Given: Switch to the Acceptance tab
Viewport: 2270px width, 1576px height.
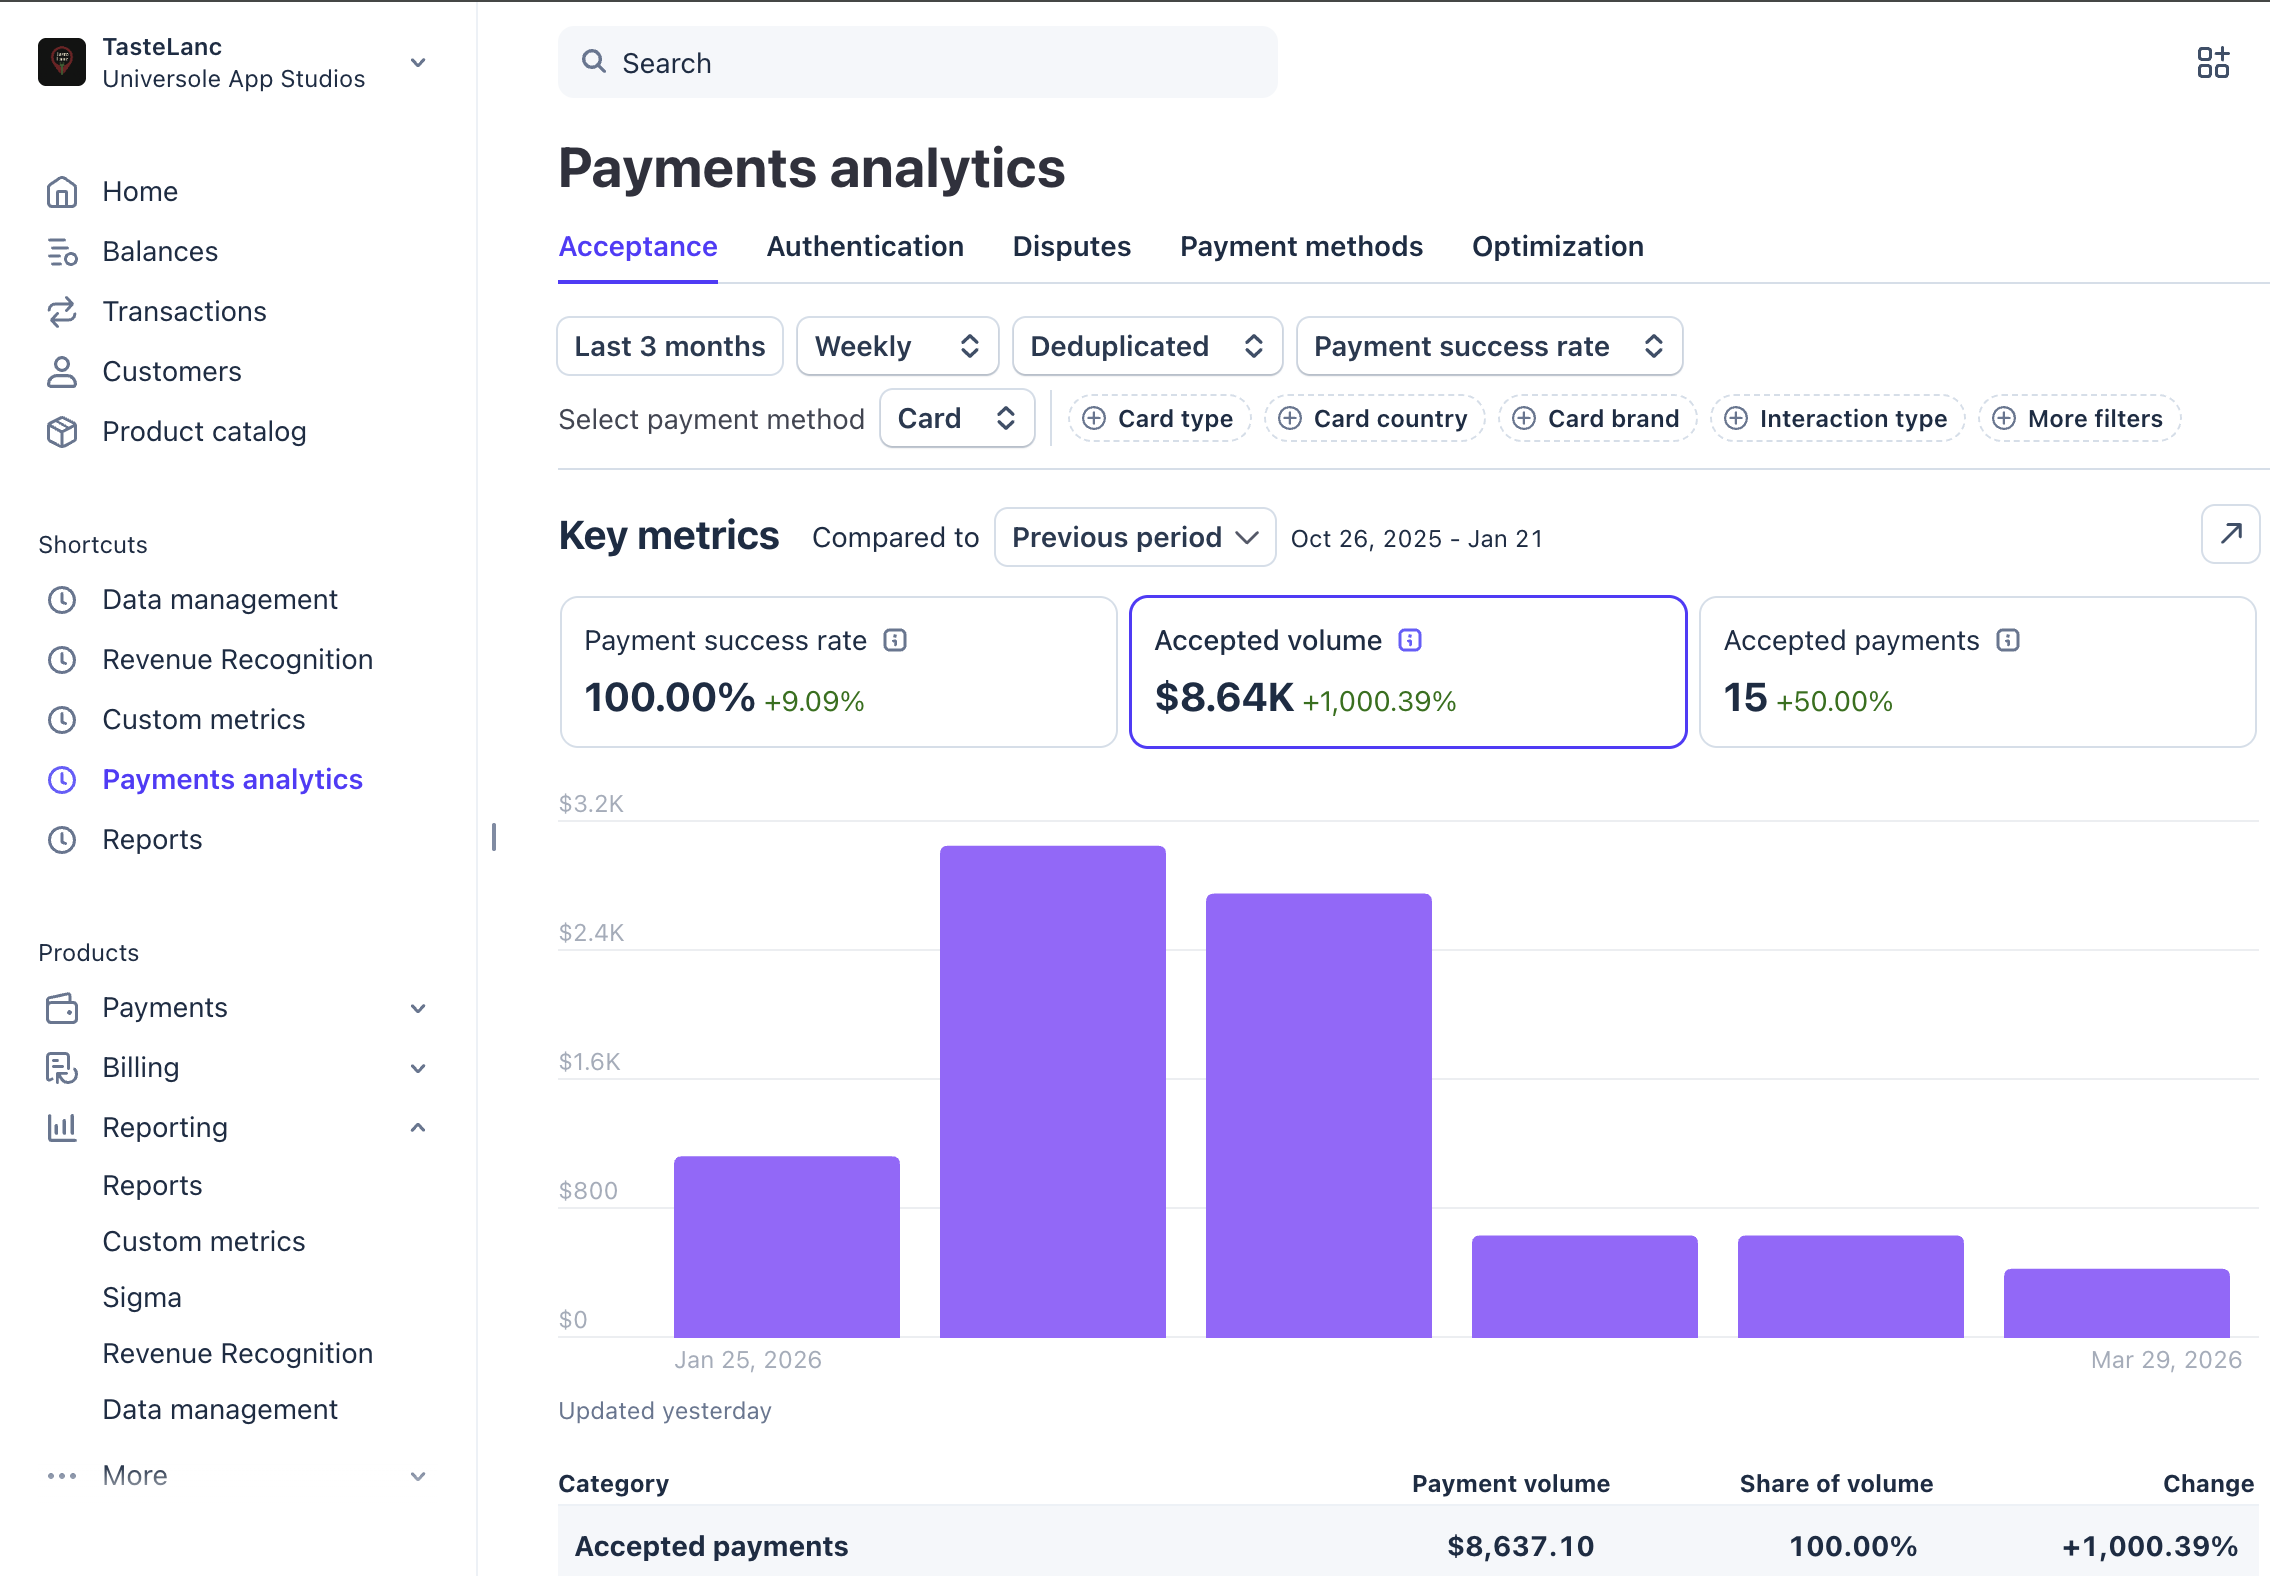Looking at the screenshot, I should [x=638, y=247].
